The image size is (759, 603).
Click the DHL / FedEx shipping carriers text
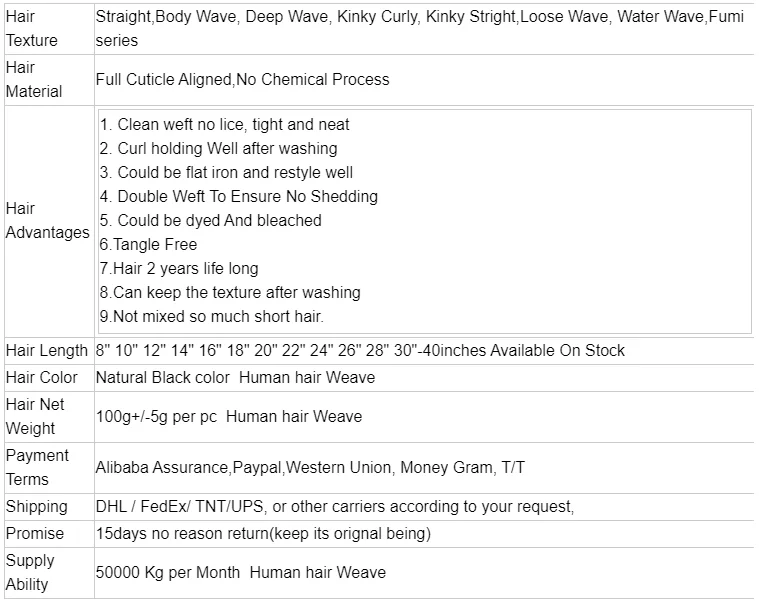pos(334,507)
